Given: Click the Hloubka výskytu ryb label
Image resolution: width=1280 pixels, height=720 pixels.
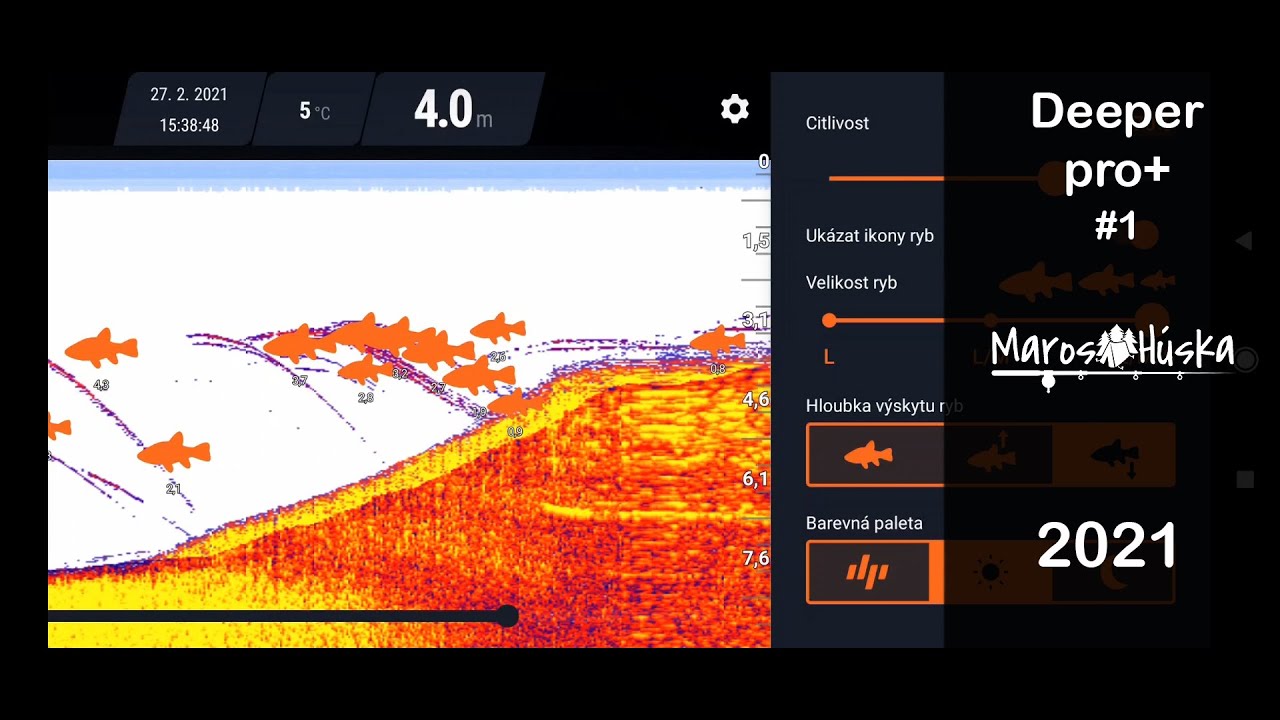Looking at the screenshot, I should click(x=884, y=406).
